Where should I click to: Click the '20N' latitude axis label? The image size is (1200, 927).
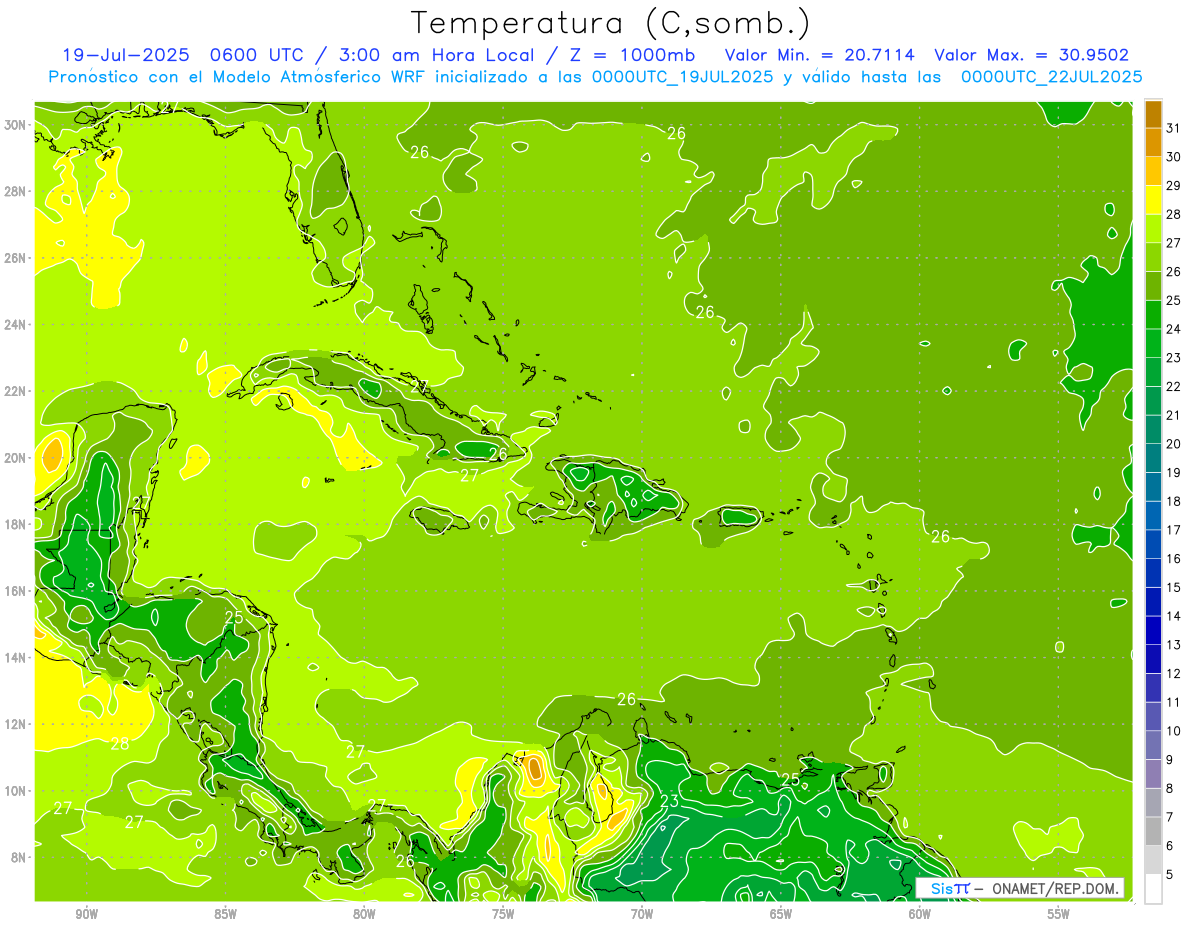[16, 458]
